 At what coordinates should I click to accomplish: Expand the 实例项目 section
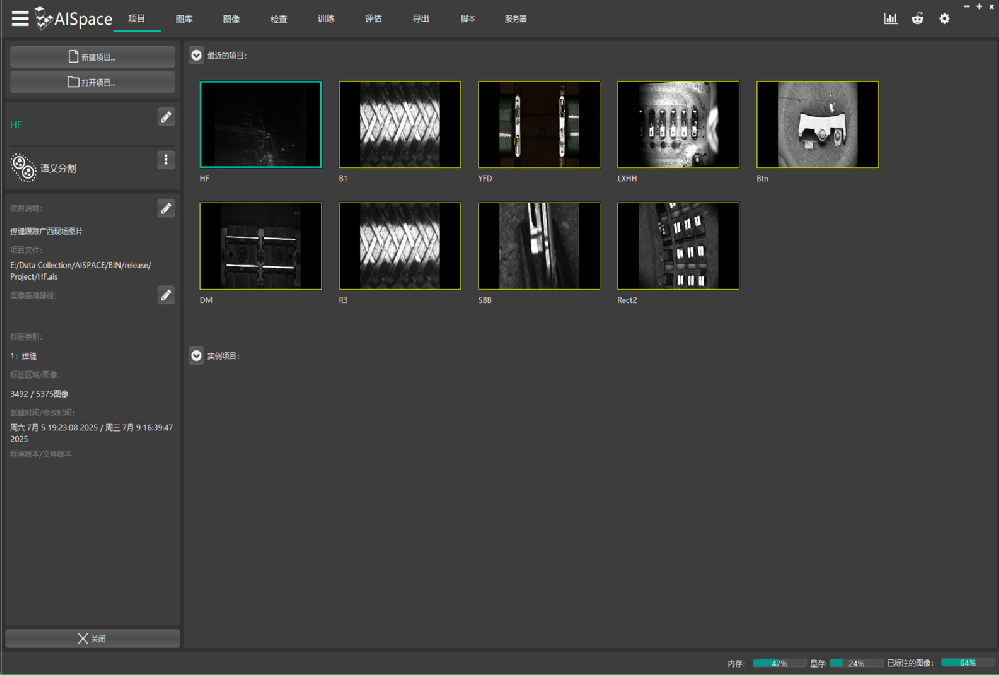click(x=197, y=356)
